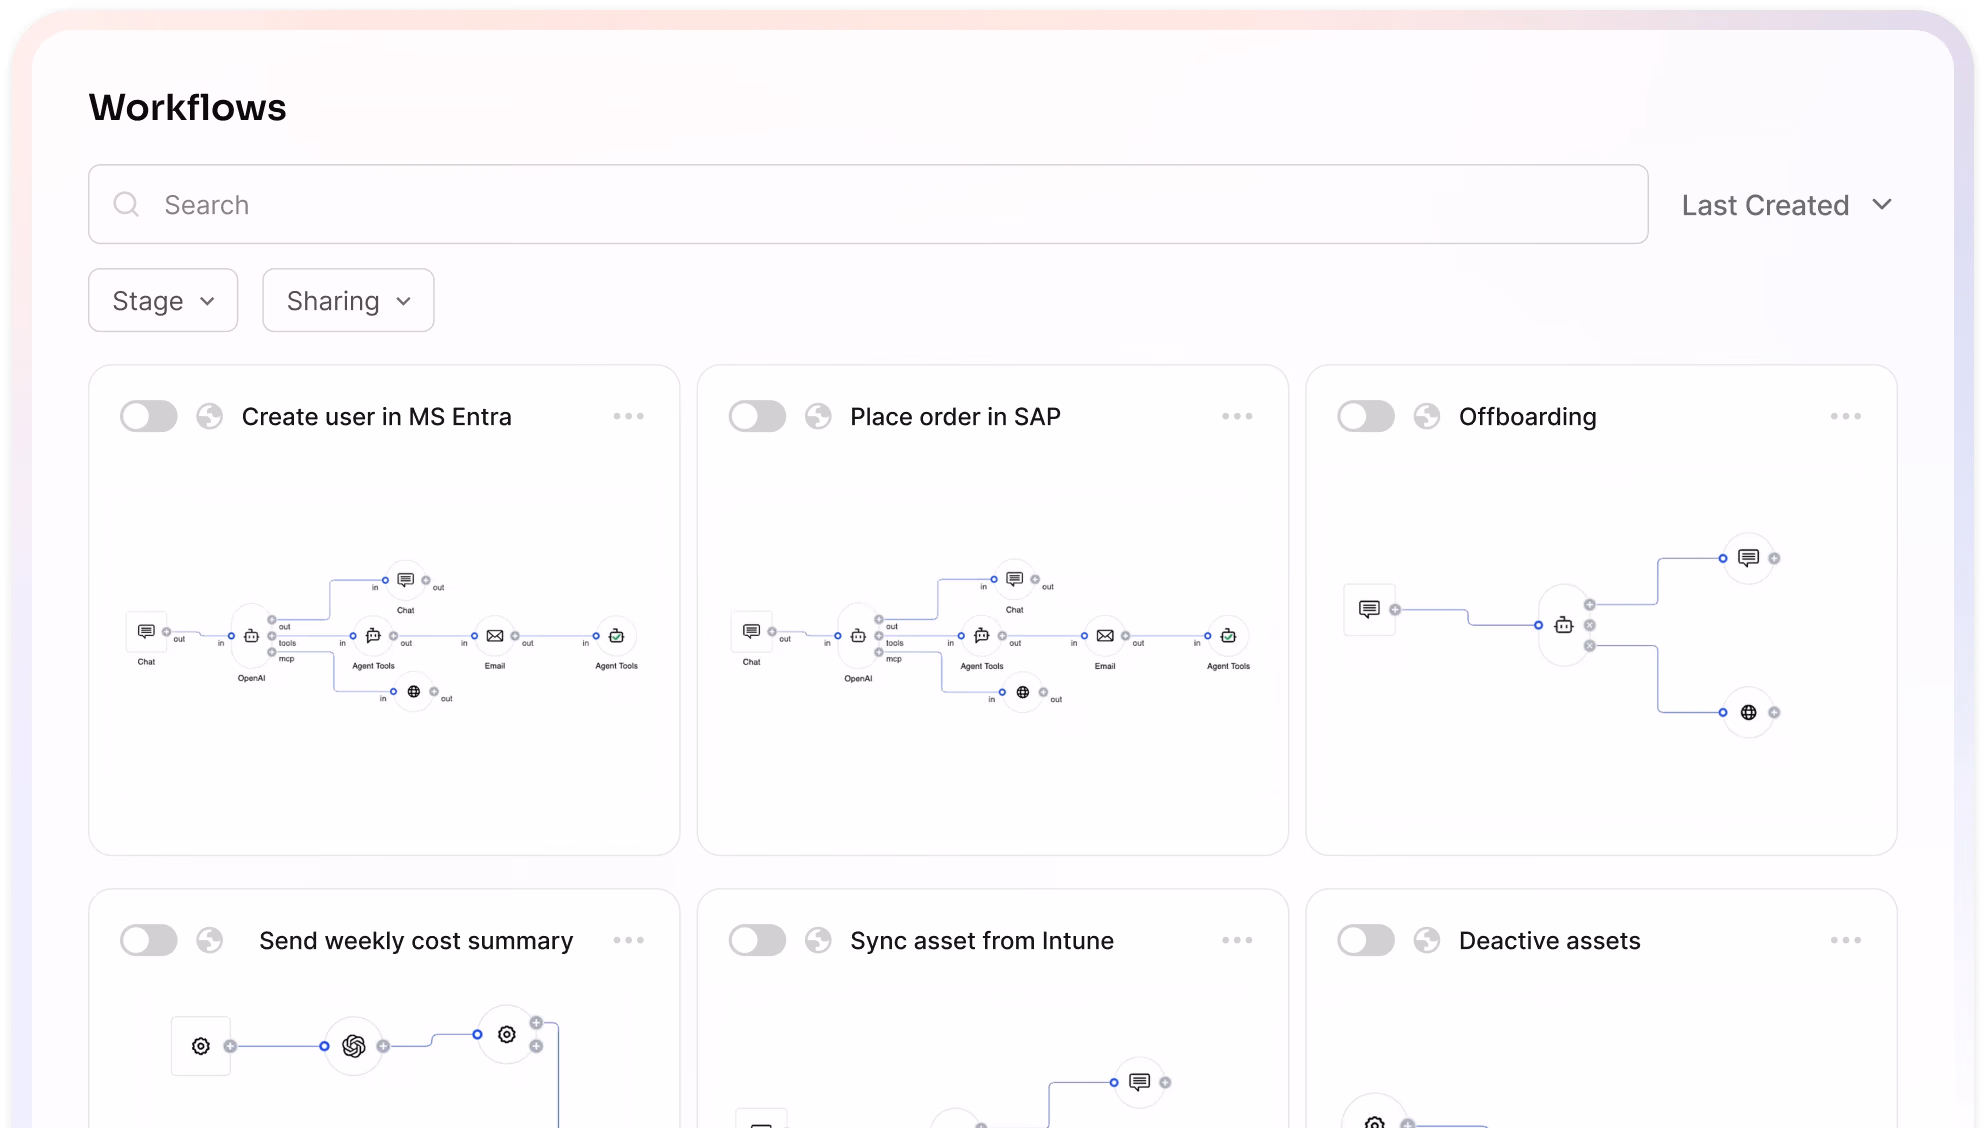Open the Place order in SAP diagram preview
This screenshot has height=1128, width=1986.
992,640
